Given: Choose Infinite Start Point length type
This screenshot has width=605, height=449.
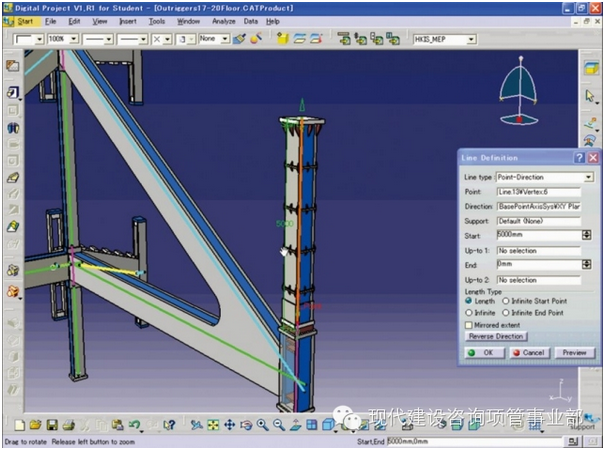Looking at the screenshot, I should 505,301.
